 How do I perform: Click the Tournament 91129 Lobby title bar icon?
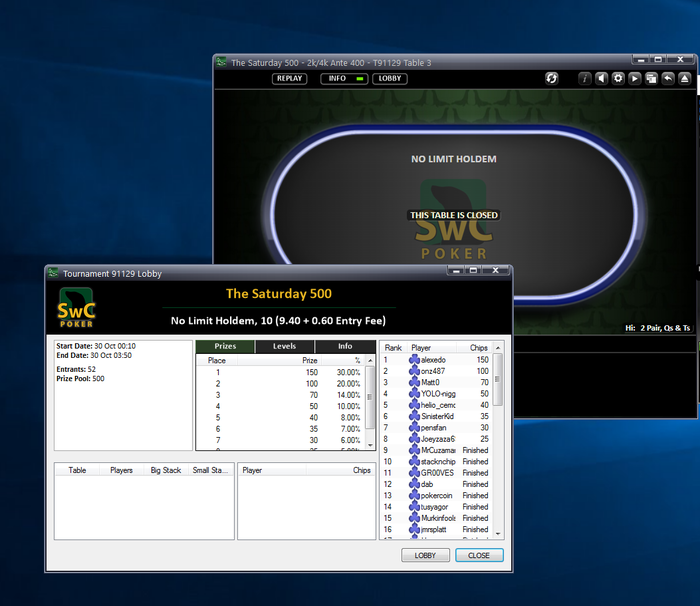(53, 273)
